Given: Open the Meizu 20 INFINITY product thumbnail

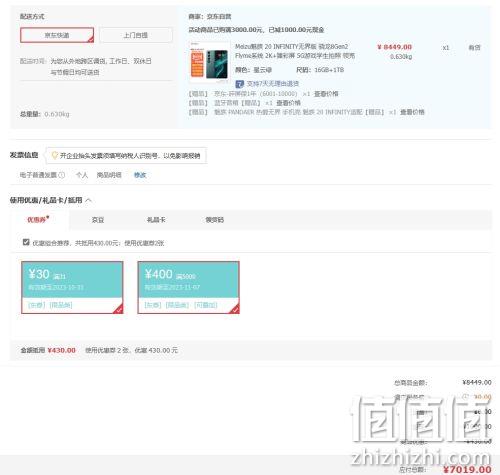Looking at the screenshot, I should [209, 62].
